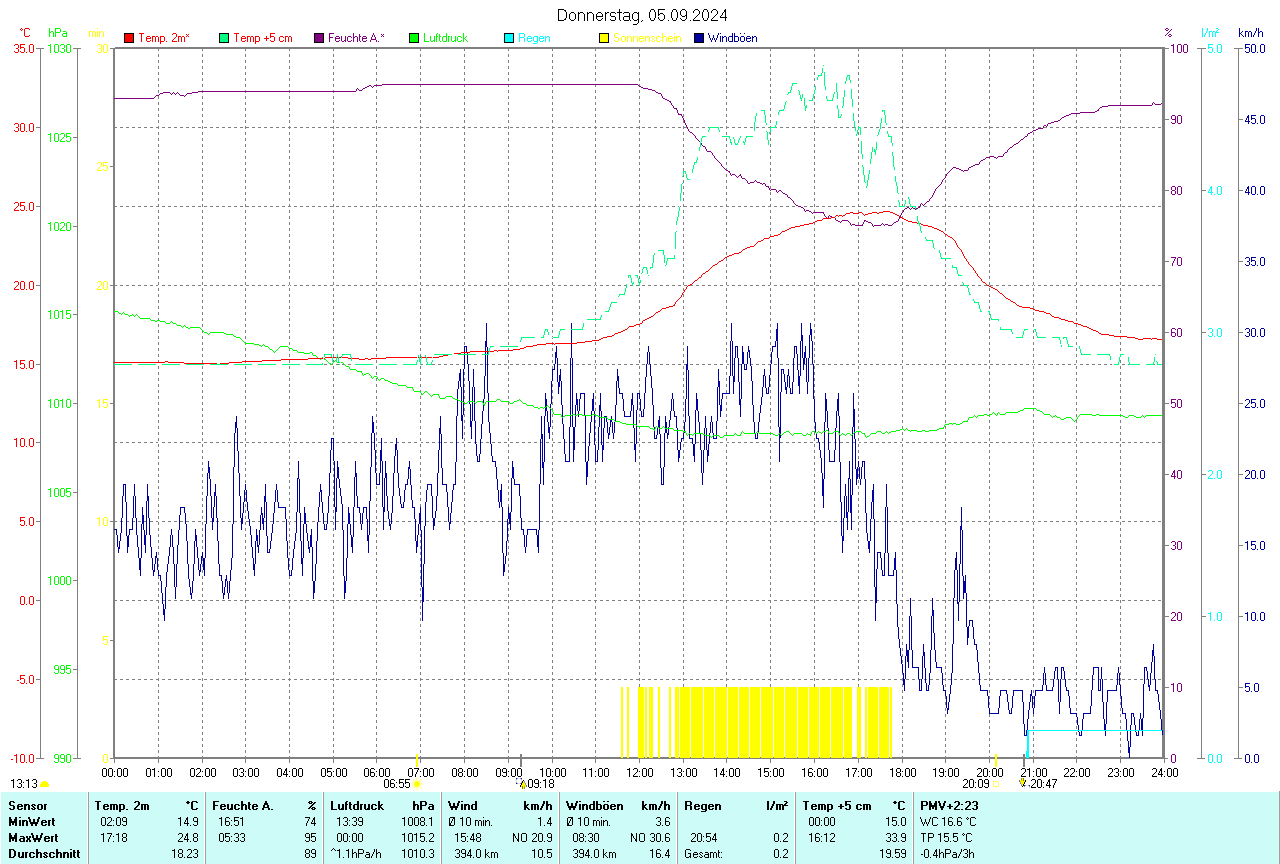Click the km/h axis unit label at top right
This screenshot has width=1280, height=864.
pos(1250,33)
